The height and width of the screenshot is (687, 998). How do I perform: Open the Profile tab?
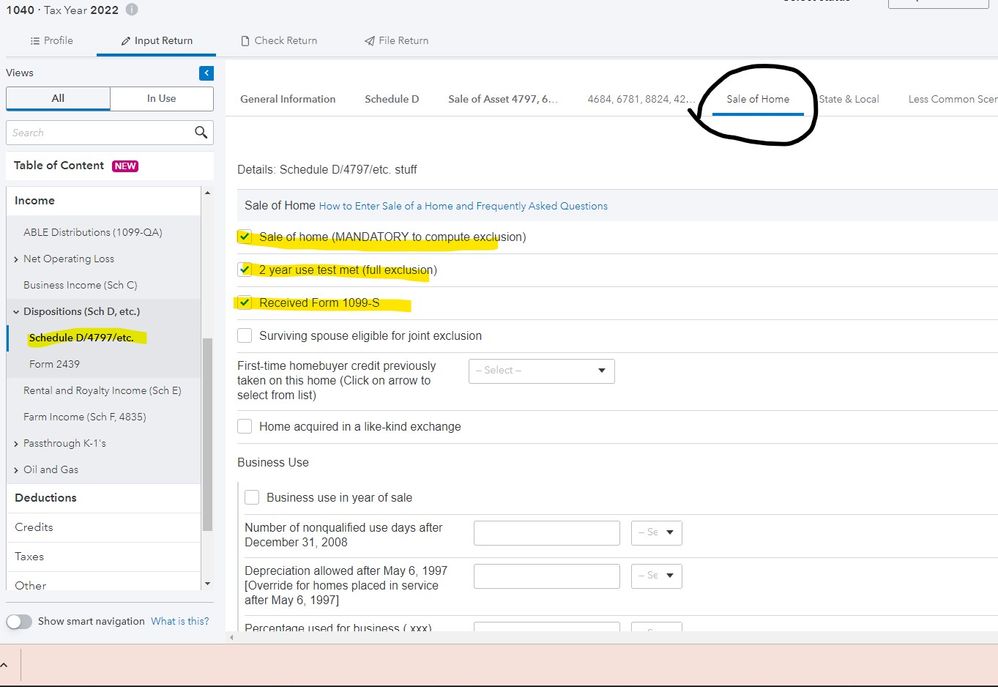point(51,41)
